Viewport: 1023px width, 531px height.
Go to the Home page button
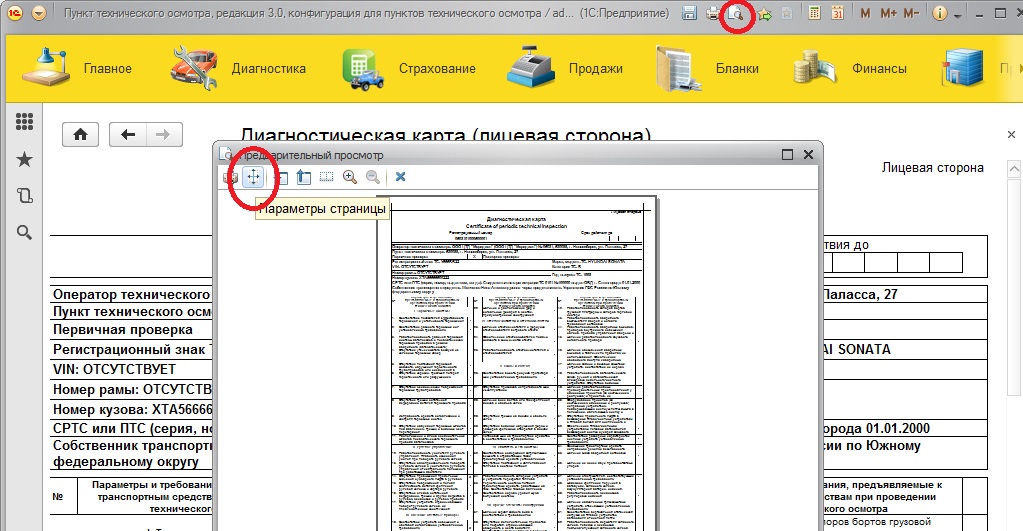[x=80, y=134]
